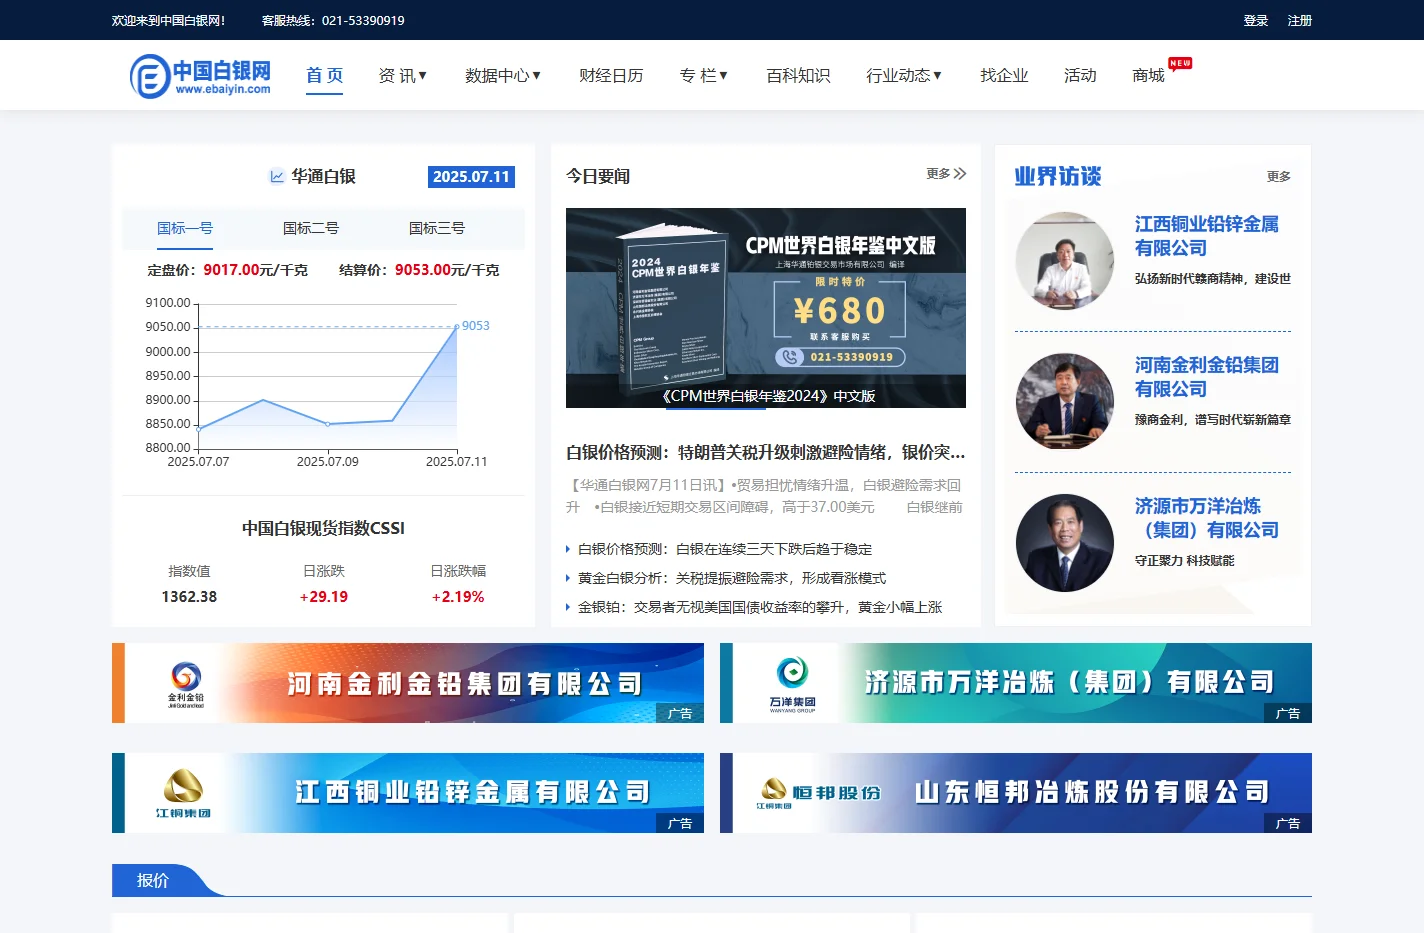Viewport: 1424px width, 933px height.
Task: Click the 江西铜业铅锌金属有限公司 banner ad
Action: [408, 793]
